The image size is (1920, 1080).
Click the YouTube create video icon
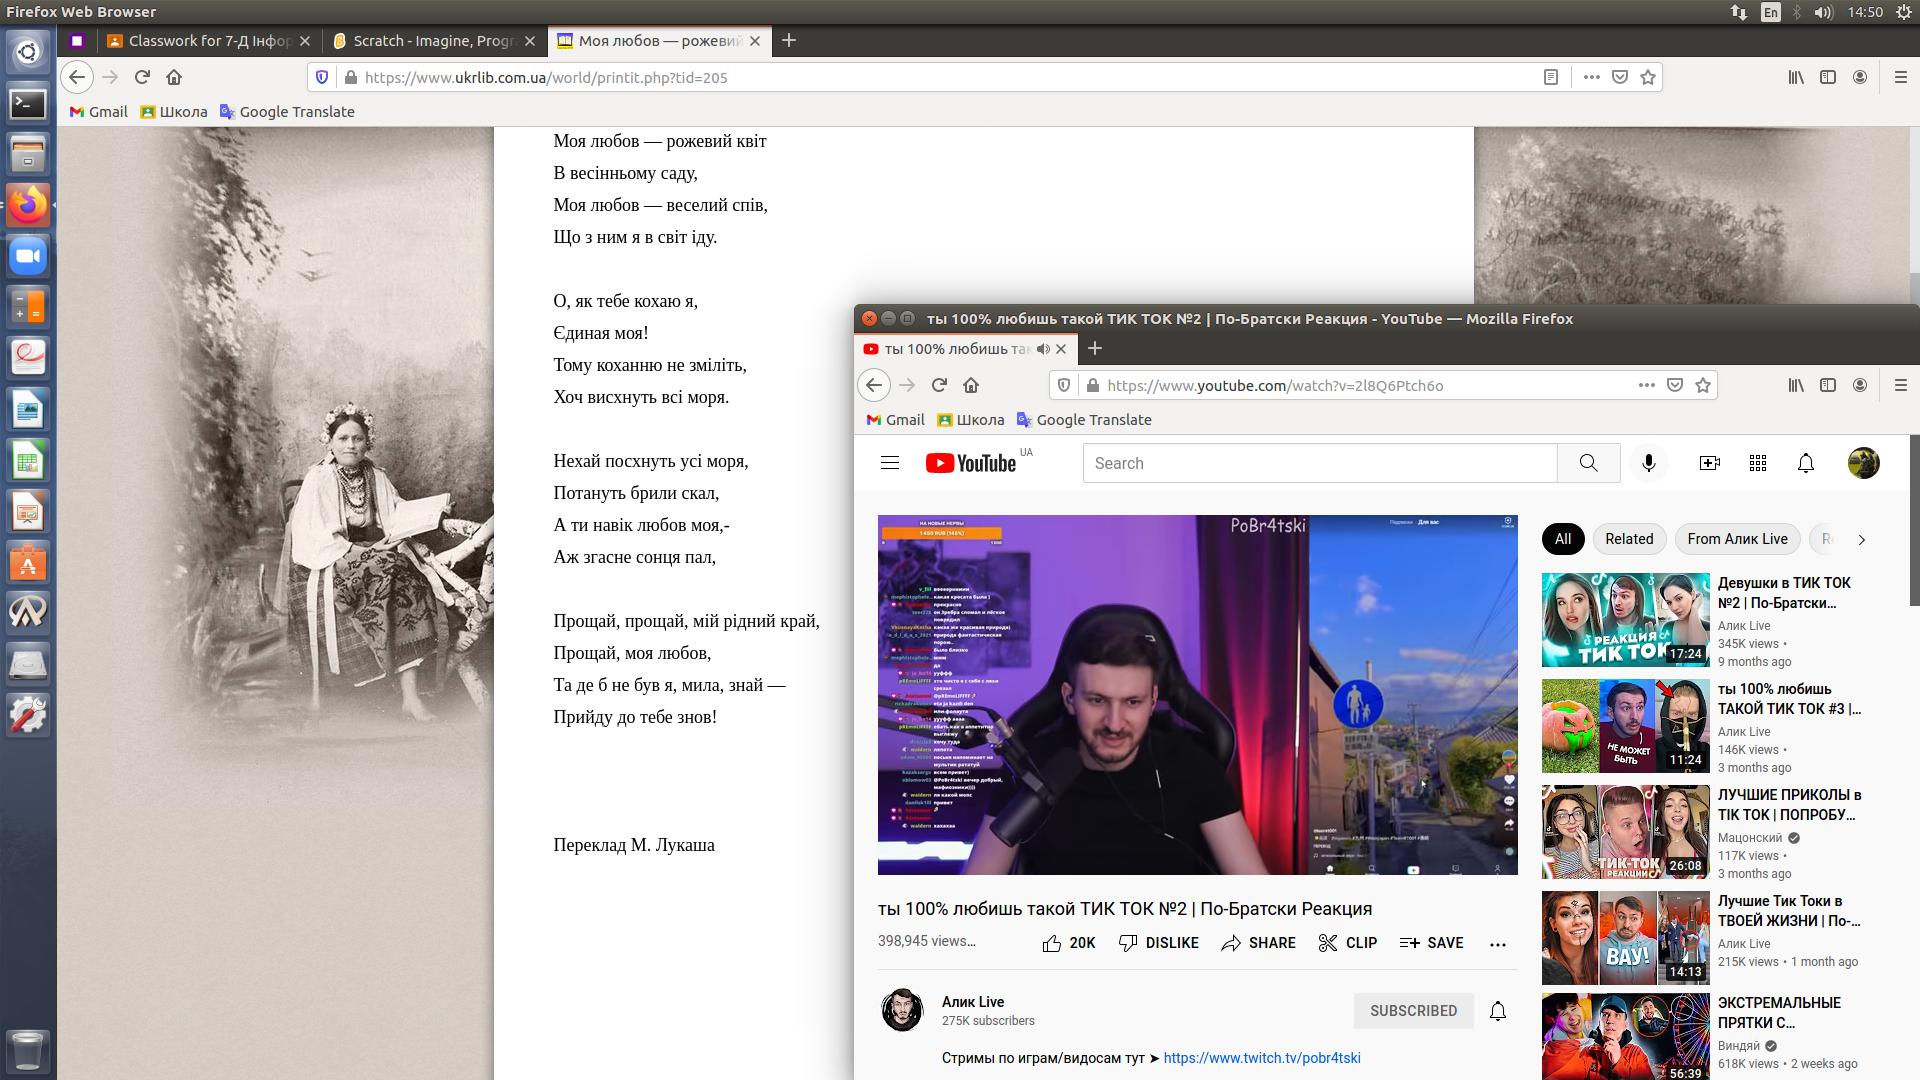point(1710,463)
